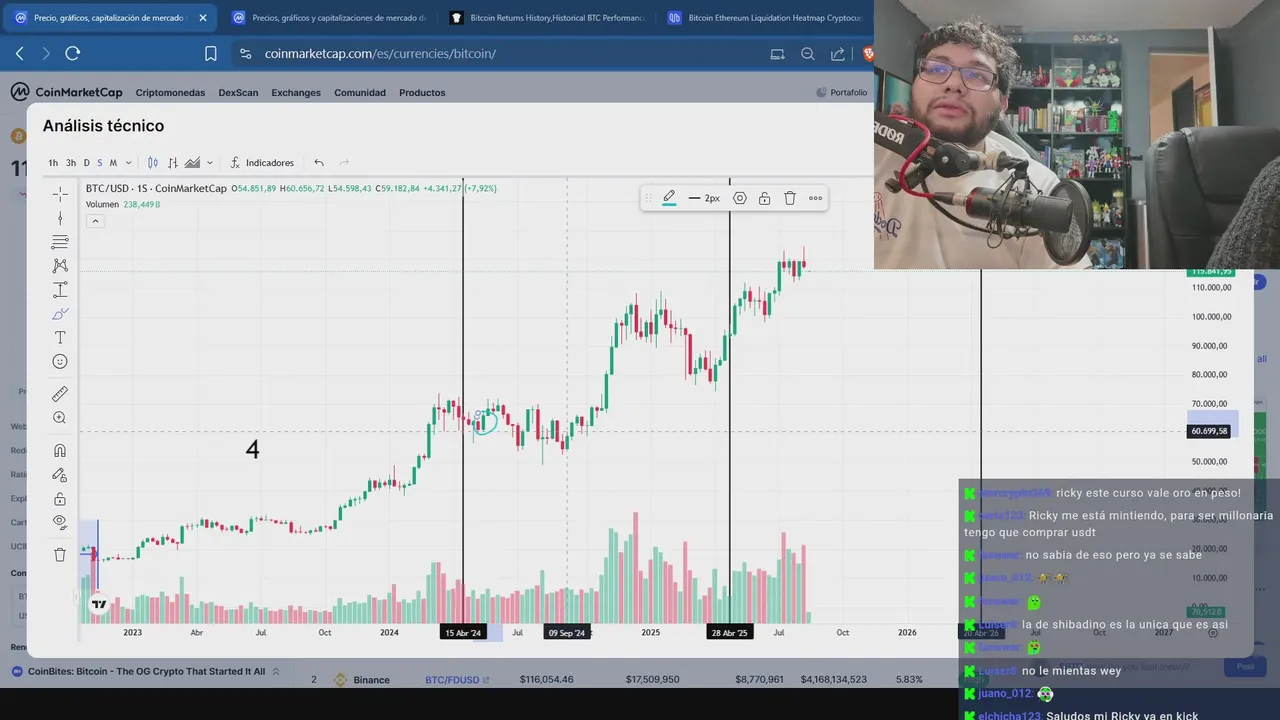Click the browser zoom-out magnifier icon
The height and width of the screenshot is (720, 1280).
pos(808,54)
